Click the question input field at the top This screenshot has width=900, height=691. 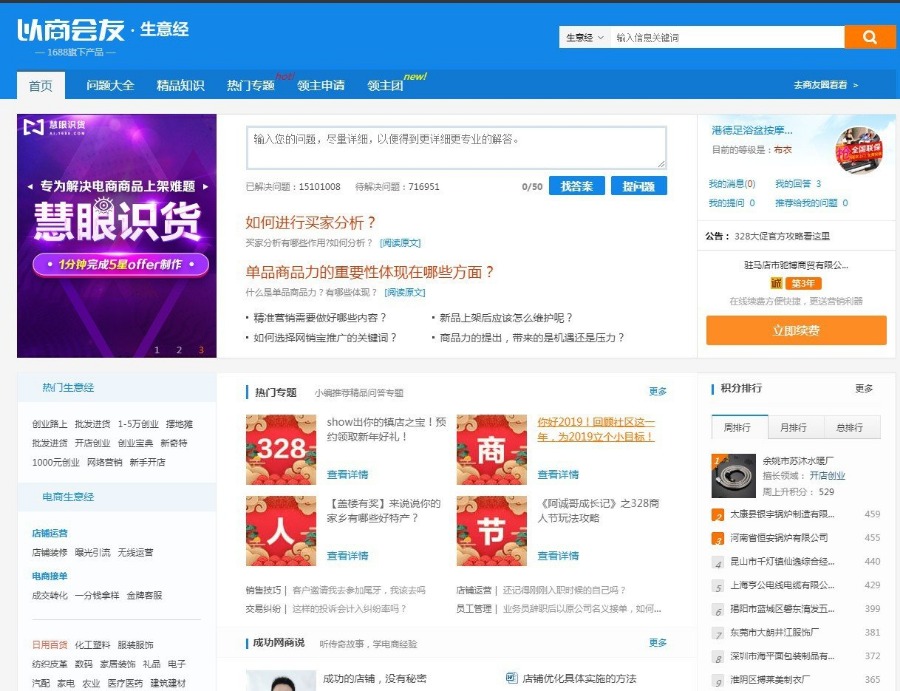coord(455,147)
